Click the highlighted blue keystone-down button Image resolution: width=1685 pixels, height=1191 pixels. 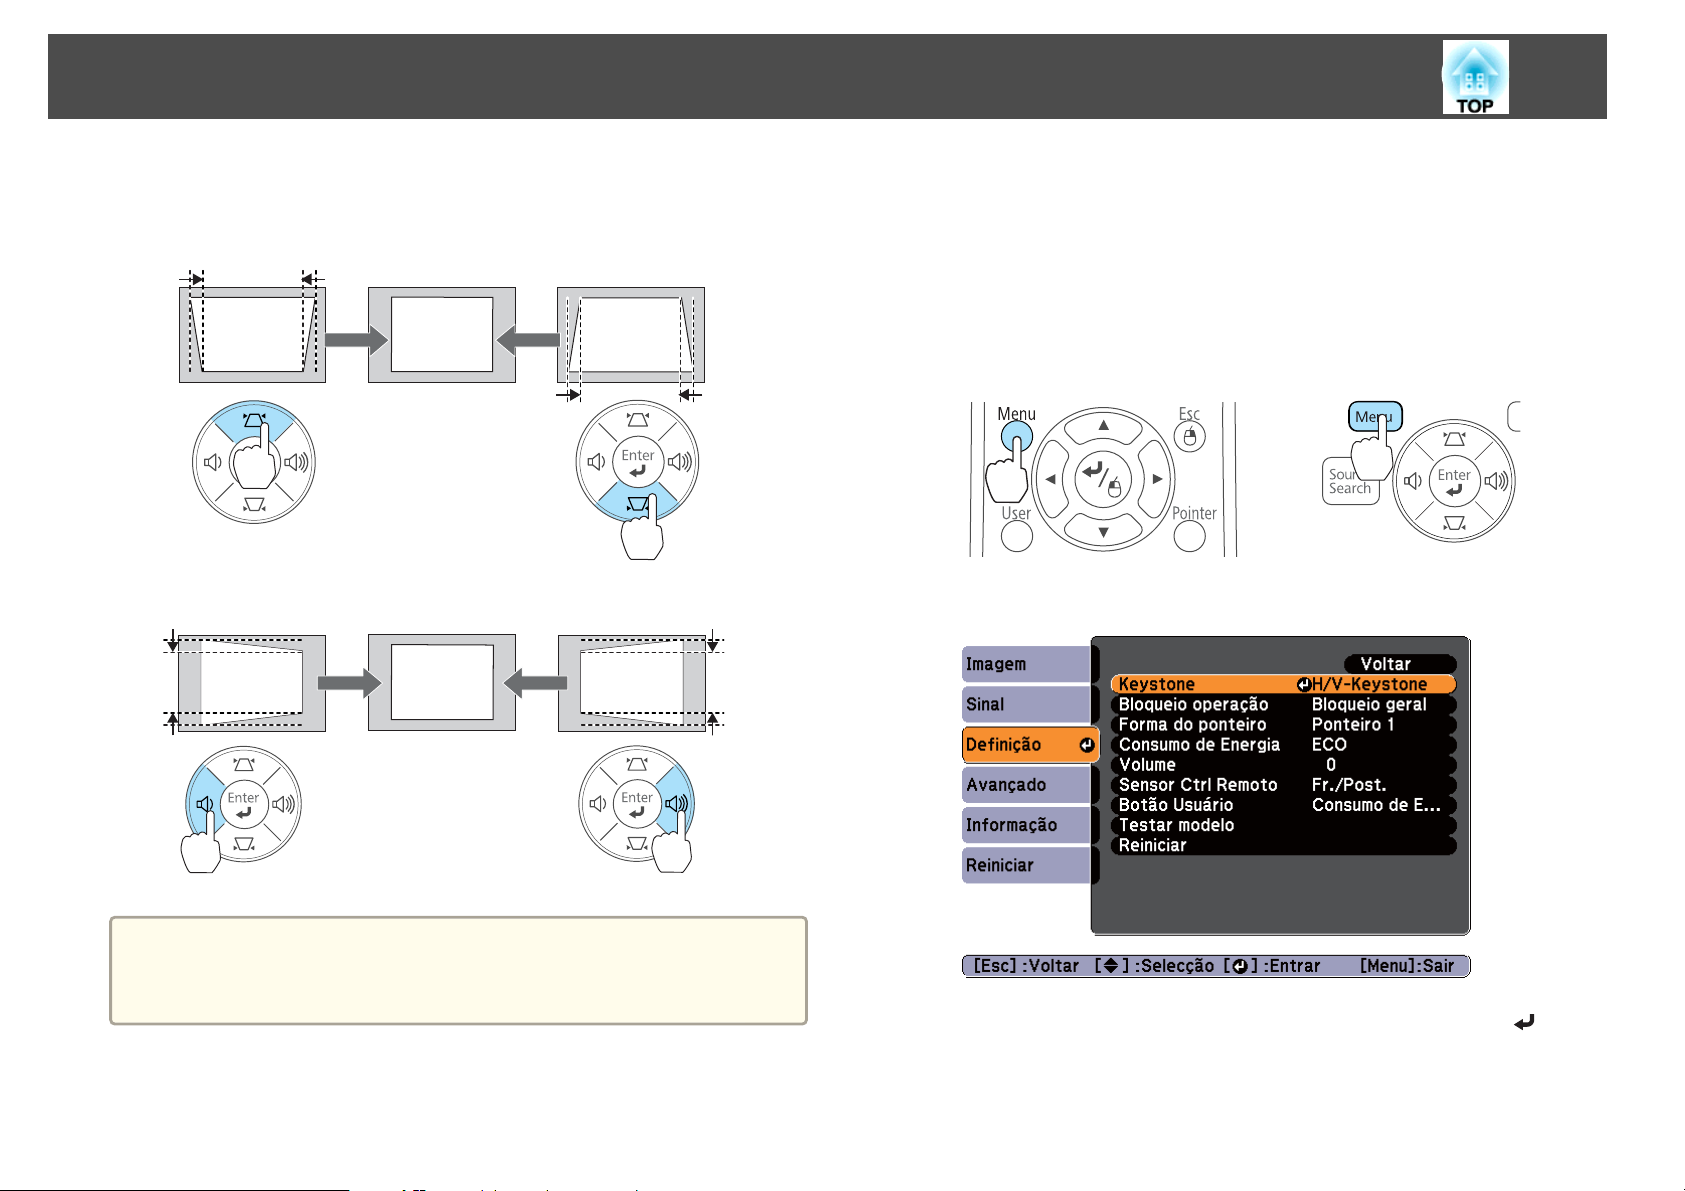(x=637, y=504)
